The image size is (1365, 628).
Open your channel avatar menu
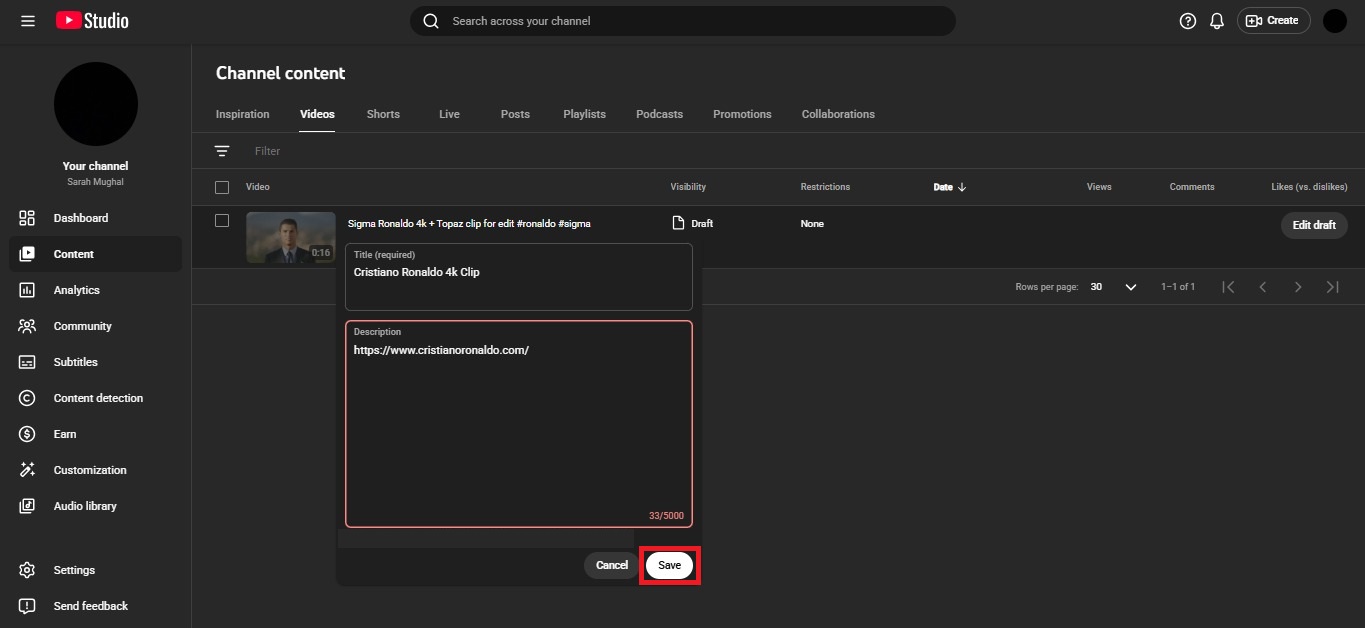pyautogui.click(x=1335, y=20)
